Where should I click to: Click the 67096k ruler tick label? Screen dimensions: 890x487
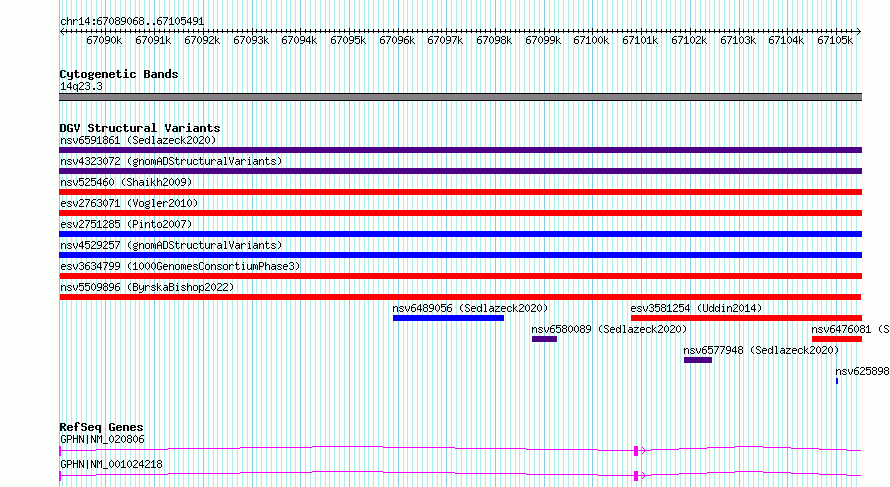397,40
